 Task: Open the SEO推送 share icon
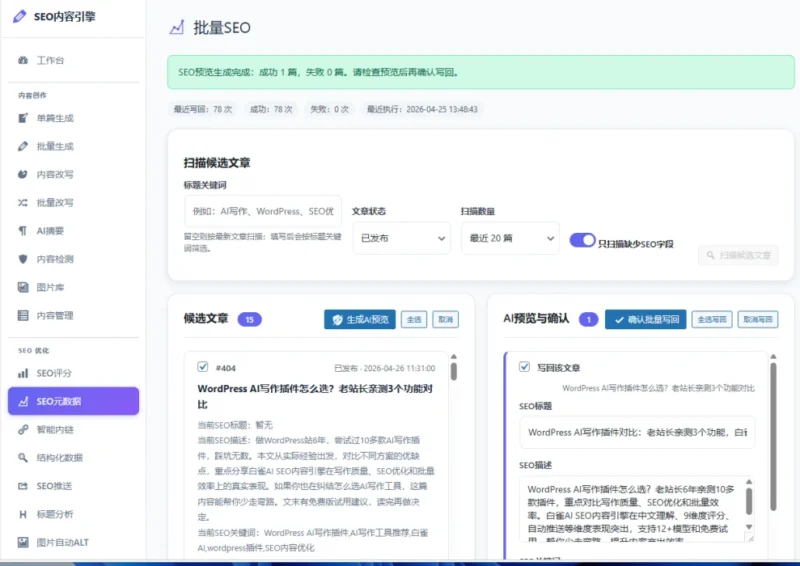click(23, 486)
